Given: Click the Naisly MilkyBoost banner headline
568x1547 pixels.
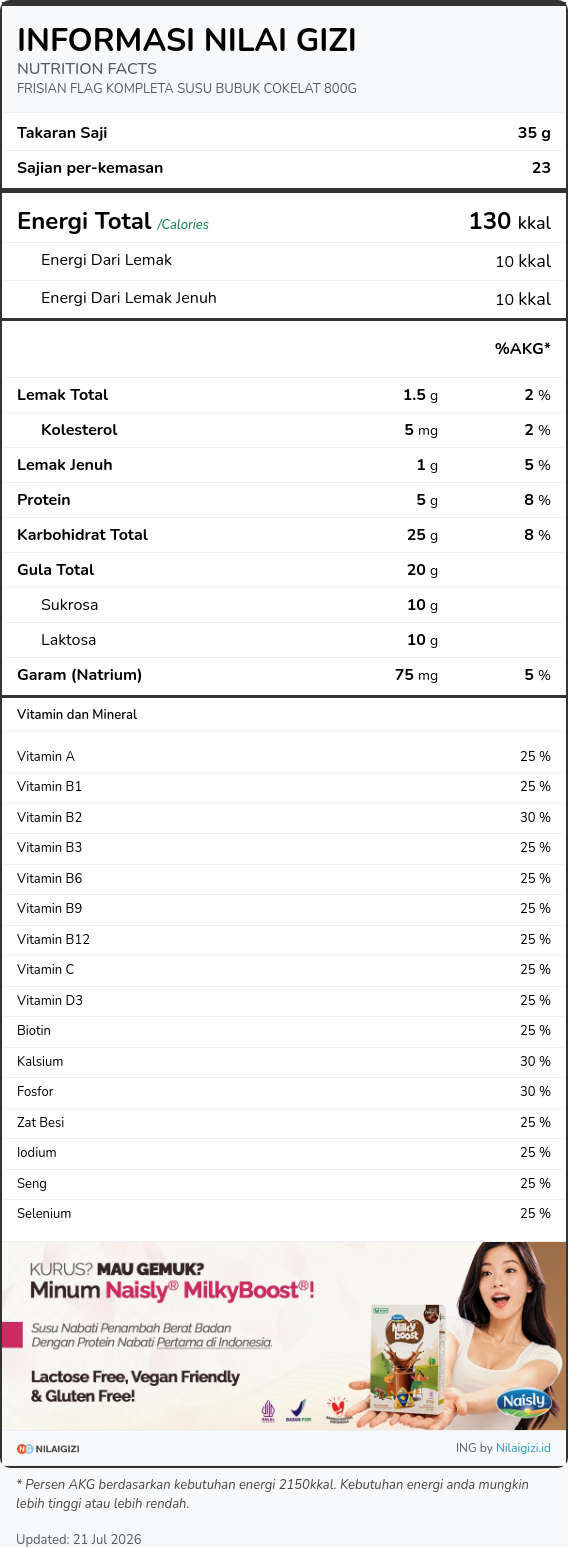Looking at the screenshot, I should tap(172, 1290).
